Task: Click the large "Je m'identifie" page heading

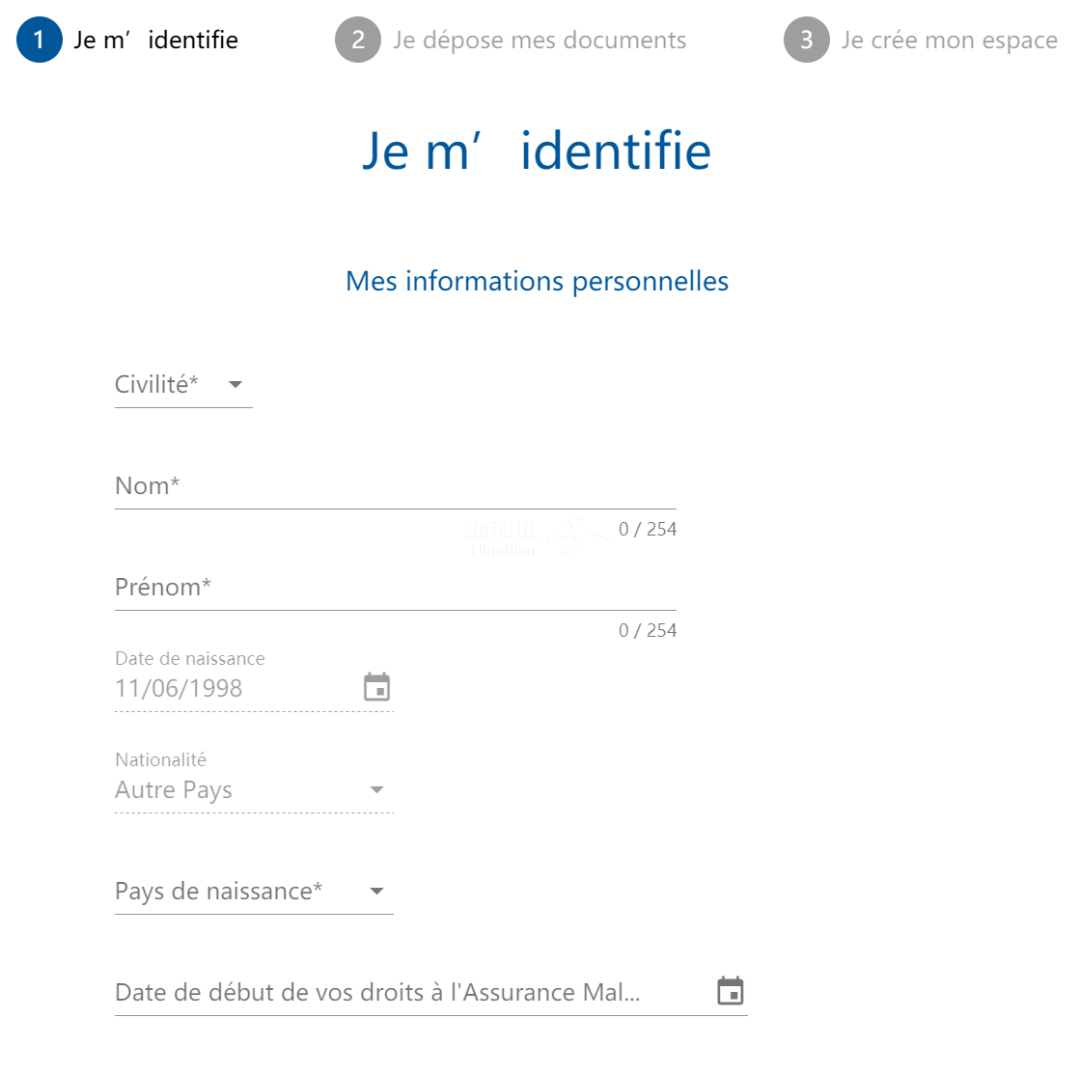Action: [x=537, y=151]
